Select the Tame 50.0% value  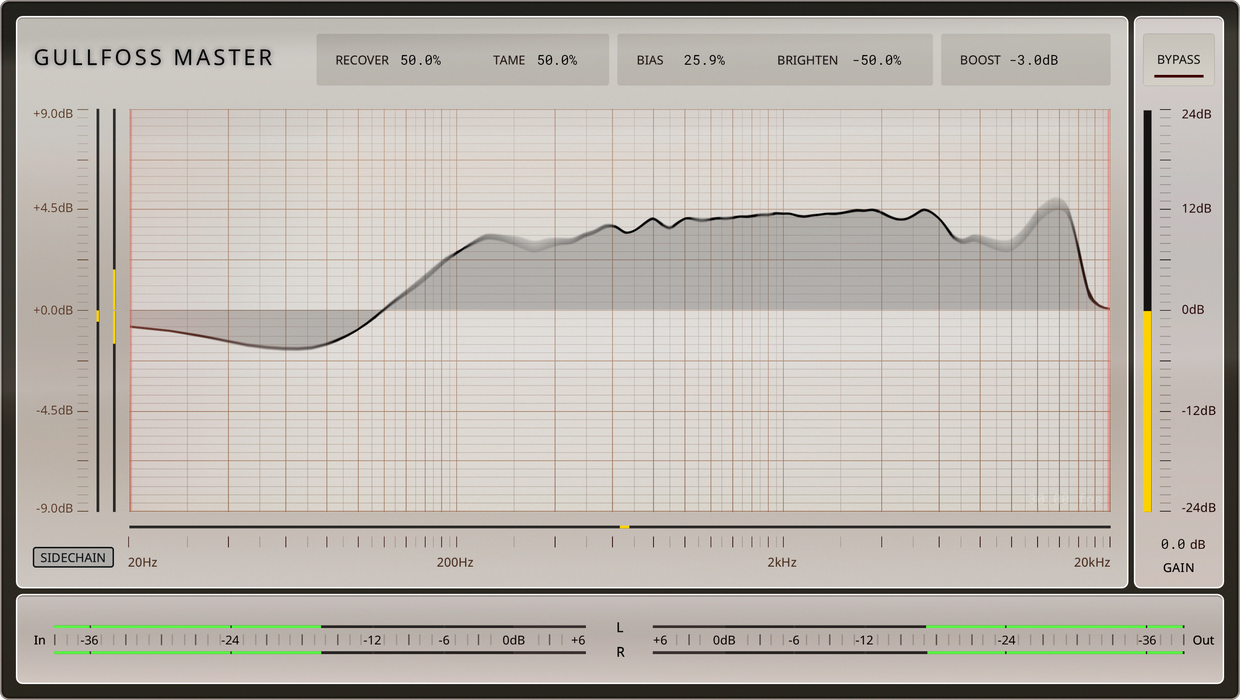(556, 60)
